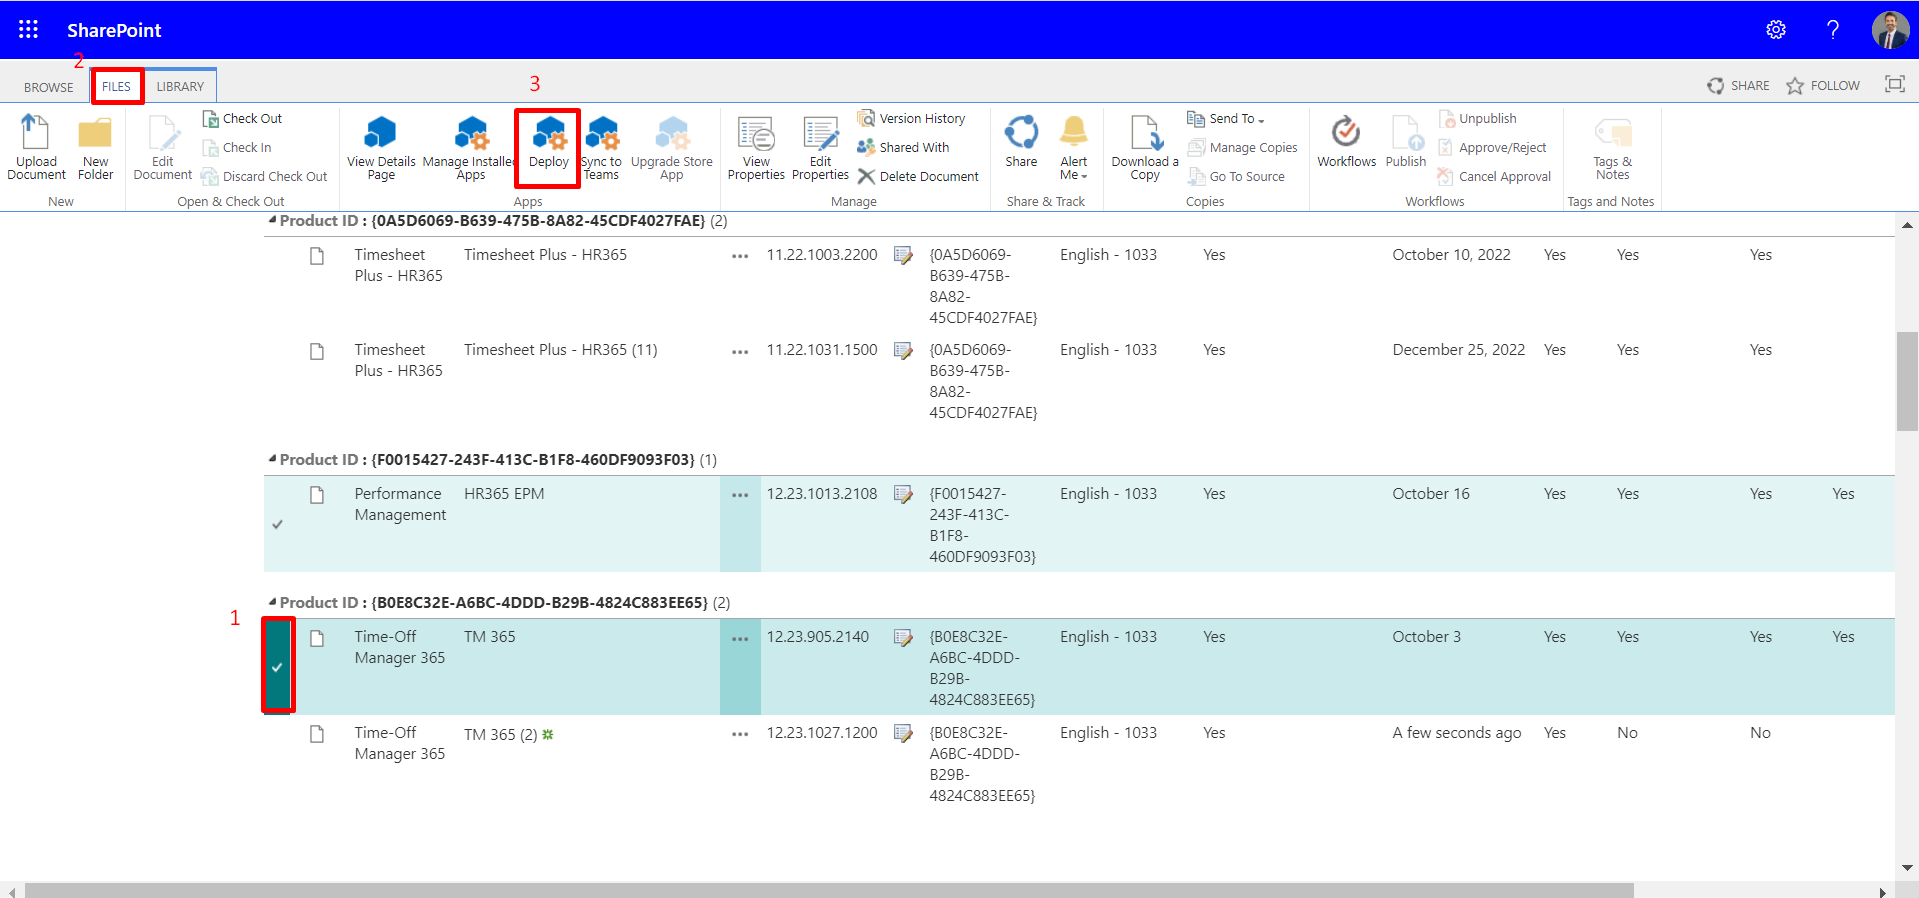Open ellipsis menu for version 11.22.1003.2200 row

coord(740,256)
